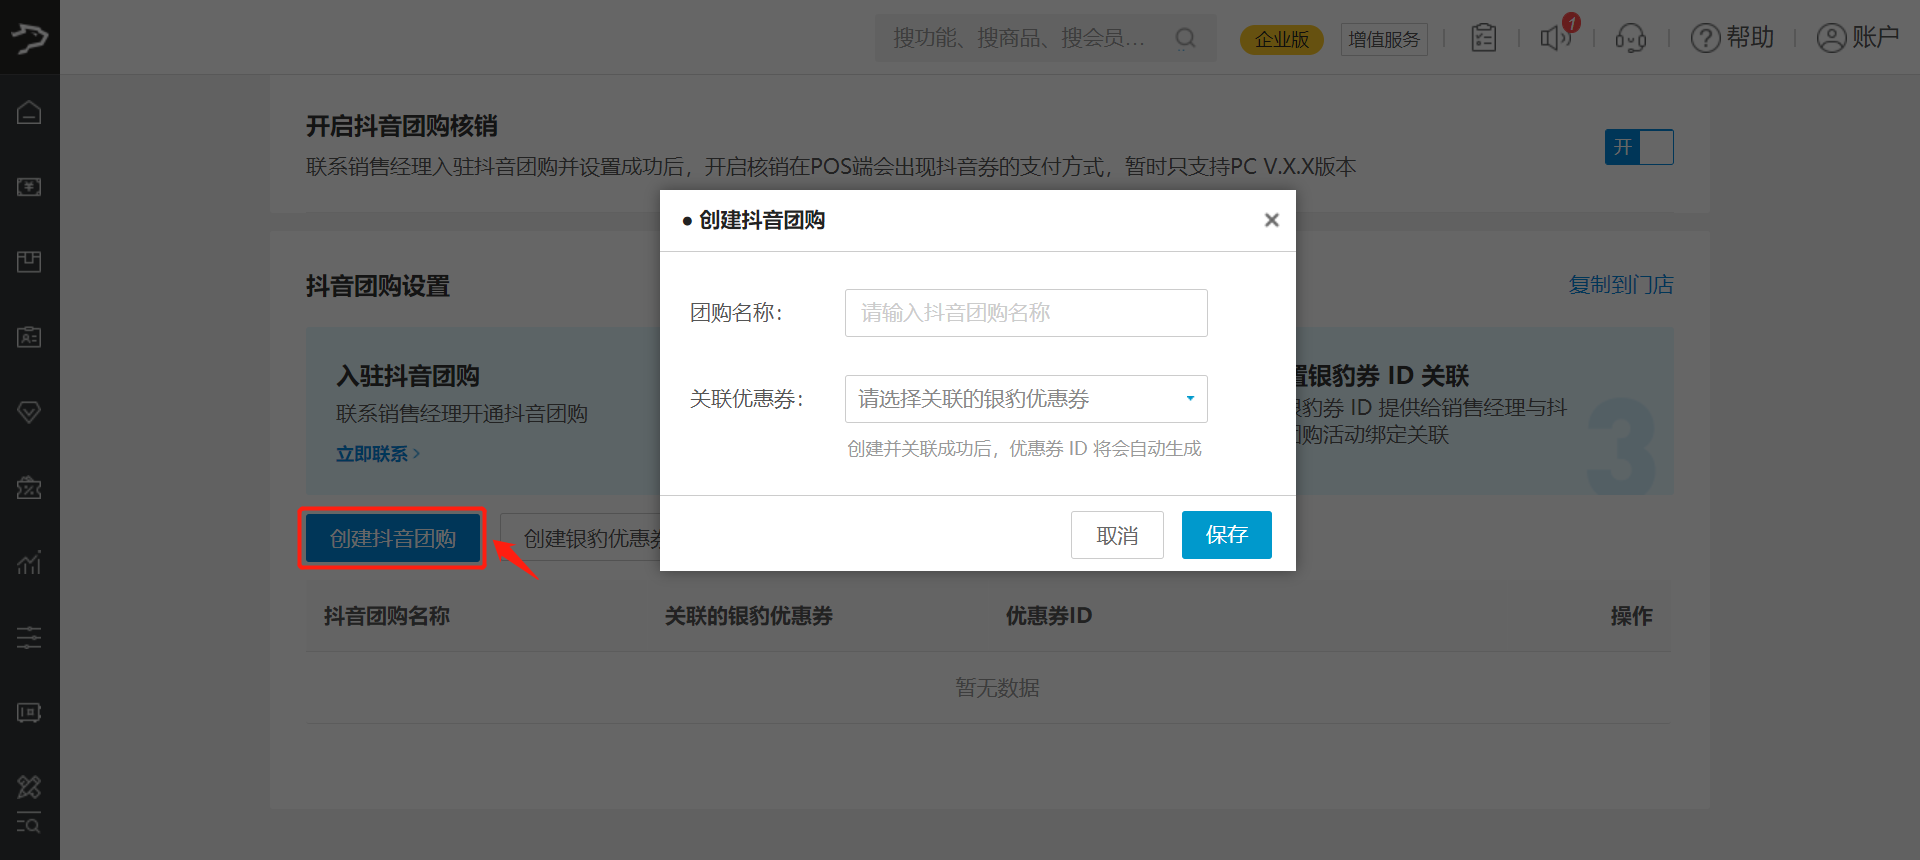1920x860 pixels.
Task: Open the 立即联系 link
Action: point(378,454)
